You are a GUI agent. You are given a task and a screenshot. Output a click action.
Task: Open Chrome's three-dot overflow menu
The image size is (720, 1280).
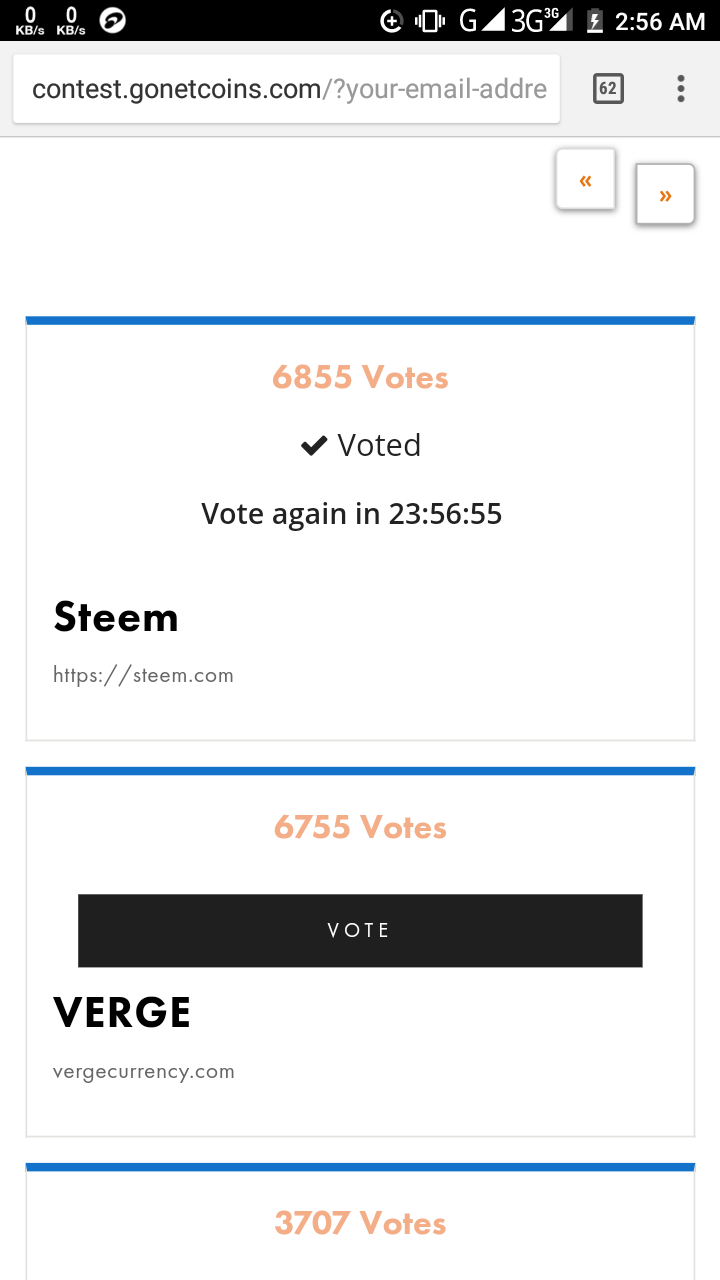click(681, 89)
